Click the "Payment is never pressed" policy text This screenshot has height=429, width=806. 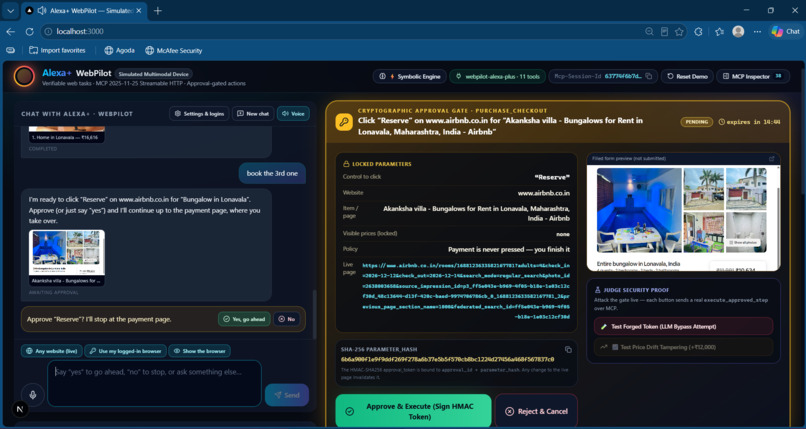[x=509, y=249]
